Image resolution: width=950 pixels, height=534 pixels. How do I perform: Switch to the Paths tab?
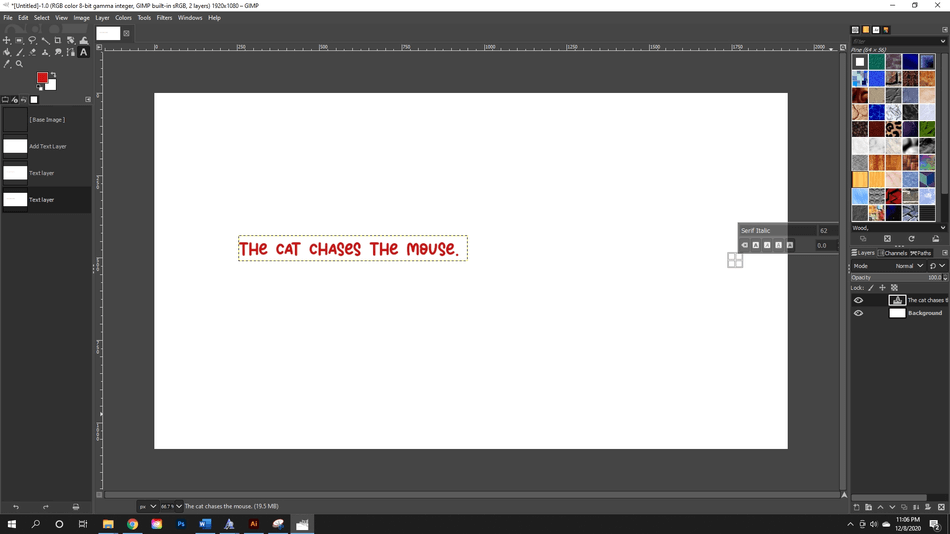(920, 253)
